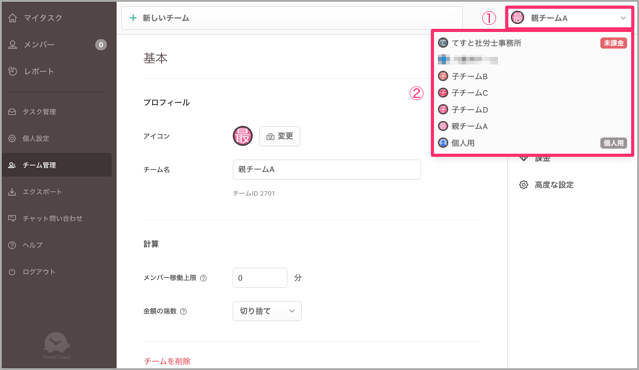The image size is (639, 370).
Task: Click the help icon next to 金額の端数
Action: (x=183, y=311)
